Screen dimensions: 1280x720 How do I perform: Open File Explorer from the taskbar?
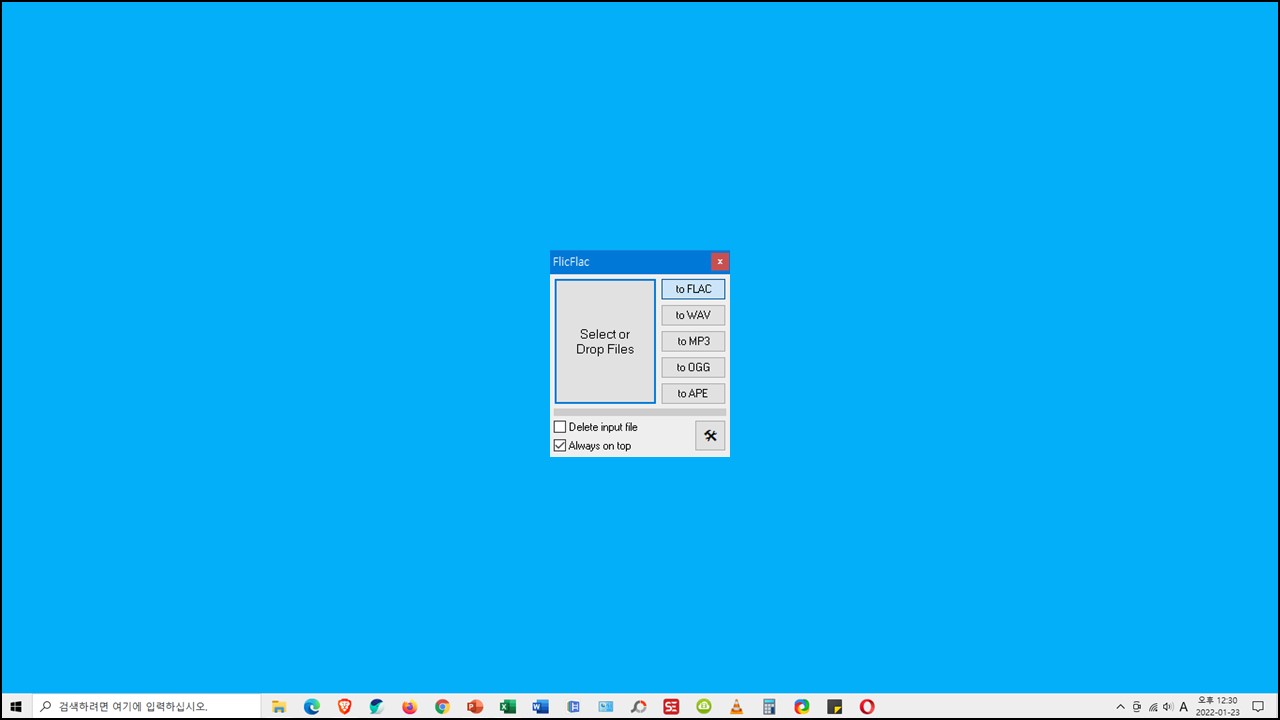click(x=279, y=706)
